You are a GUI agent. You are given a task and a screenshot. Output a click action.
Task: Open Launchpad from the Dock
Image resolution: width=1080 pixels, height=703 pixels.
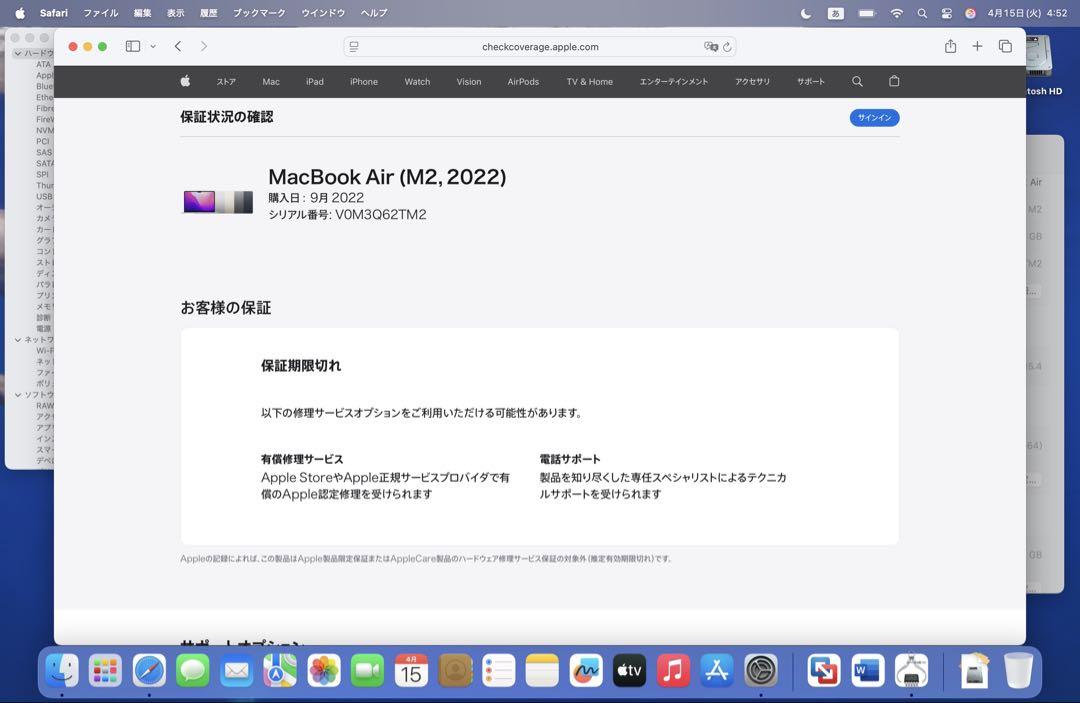click(105, 670)
